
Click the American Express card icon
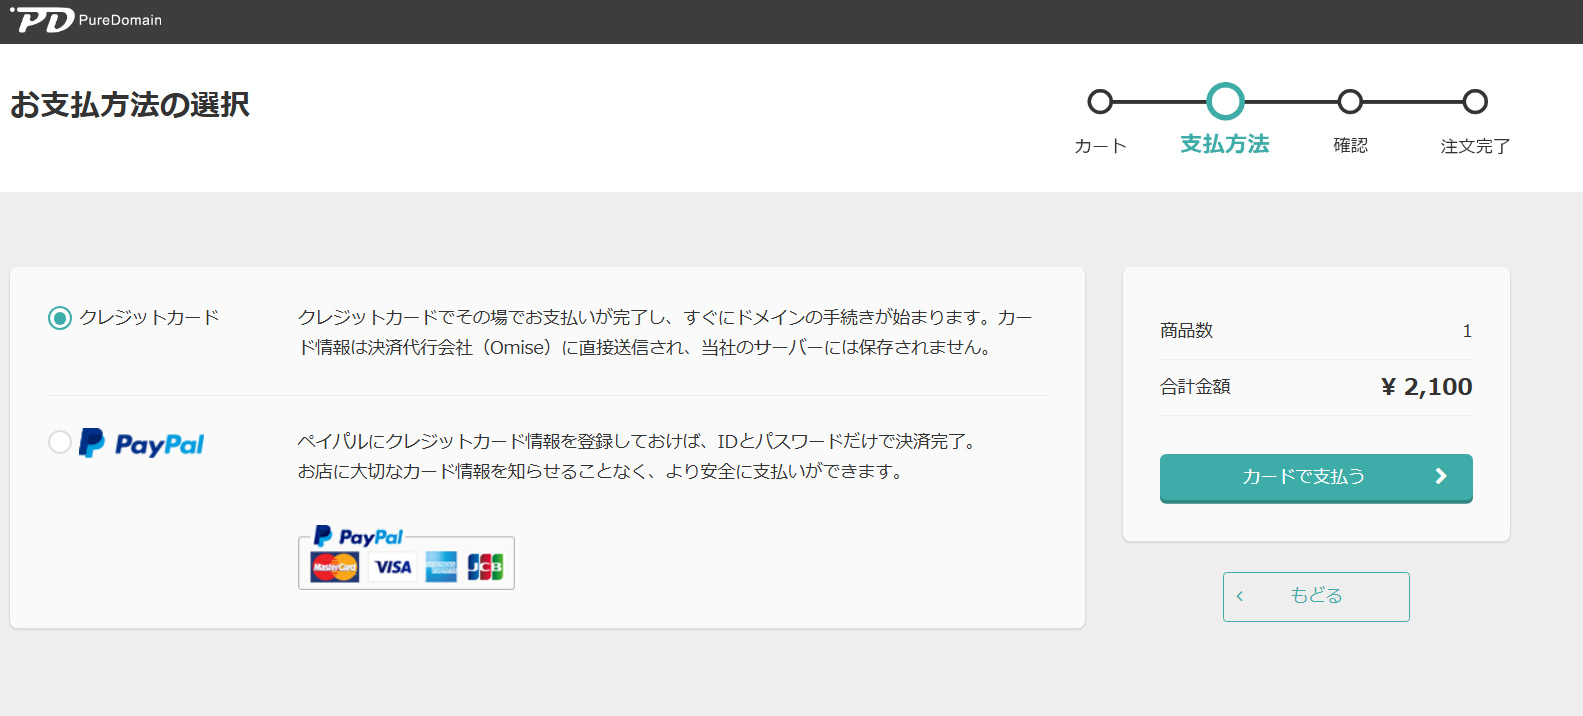tap(441, 567)
